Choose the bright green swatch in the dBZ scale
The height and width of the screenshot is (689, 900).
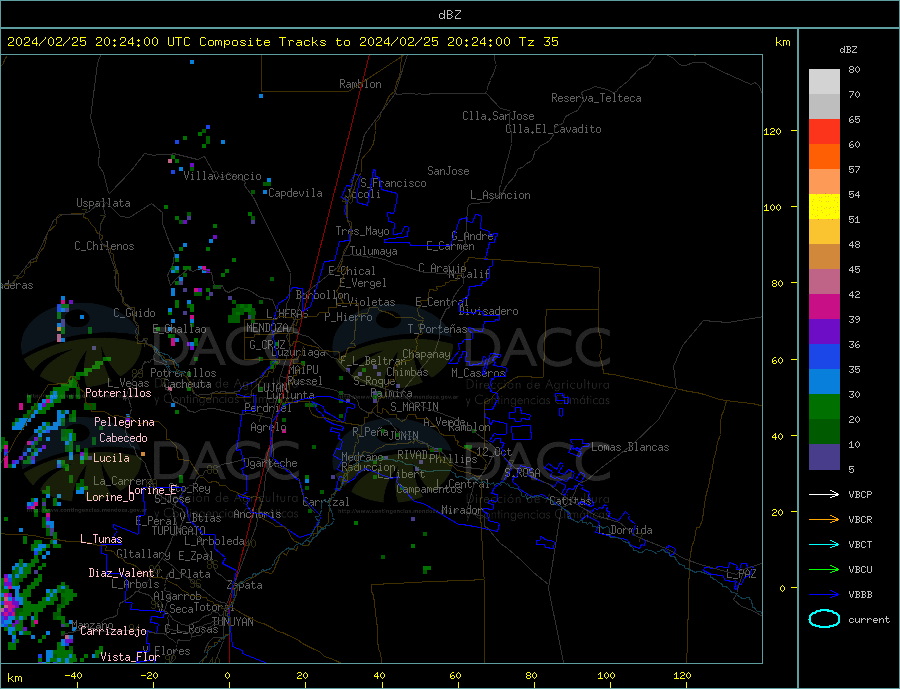(824, 407)
